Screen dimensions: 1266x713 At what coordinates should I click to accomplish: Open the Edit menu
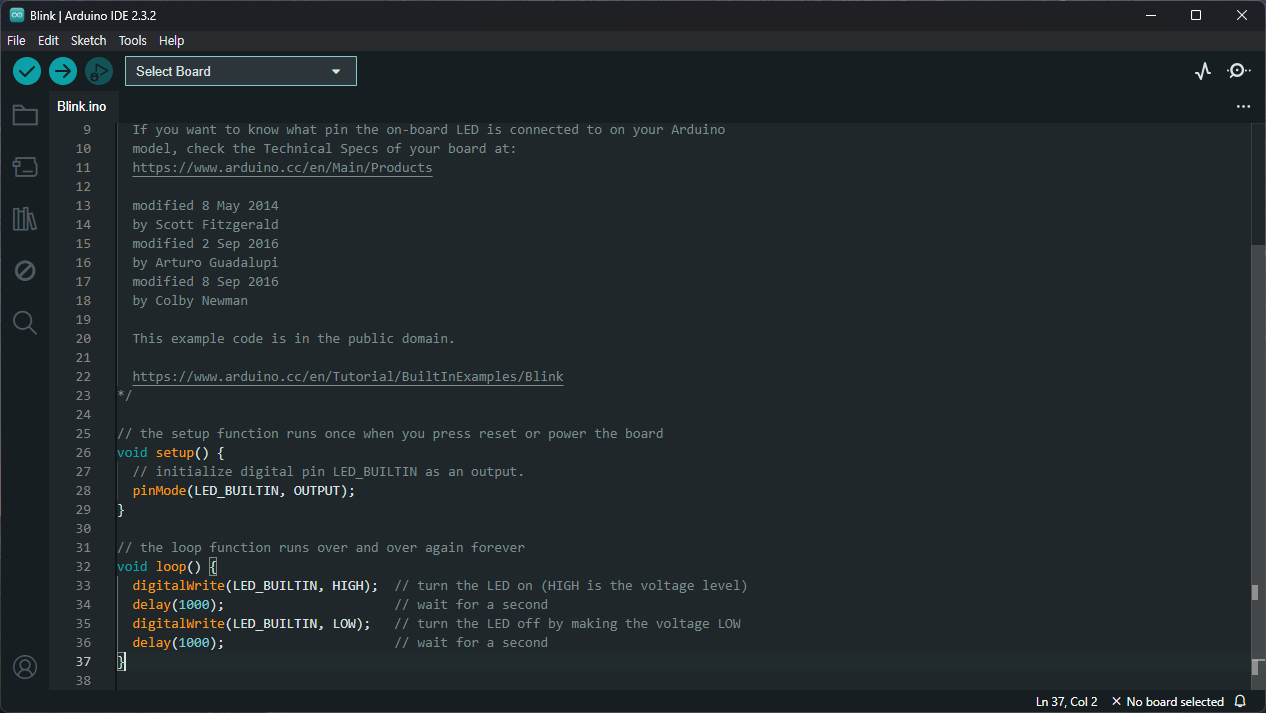[48, 41]
